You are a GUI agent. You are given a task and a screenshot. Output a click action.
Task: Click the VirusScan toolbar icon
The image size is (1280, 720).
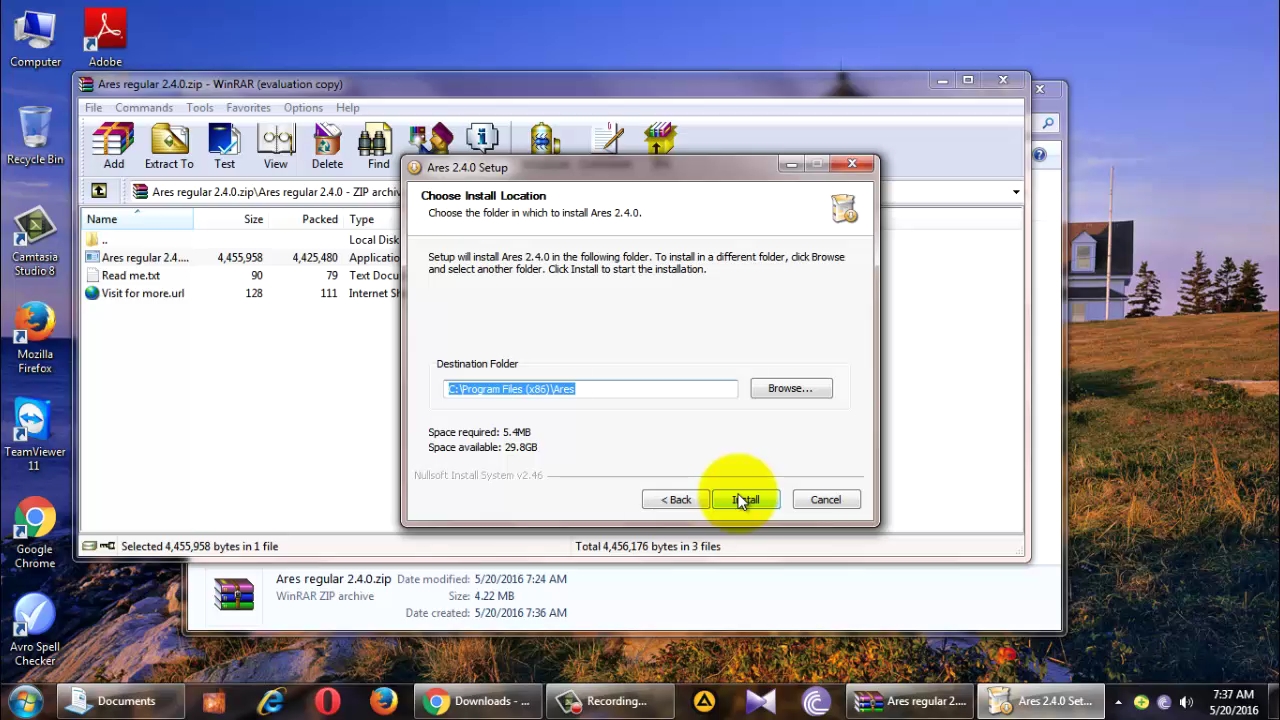[x=545, y=139]
